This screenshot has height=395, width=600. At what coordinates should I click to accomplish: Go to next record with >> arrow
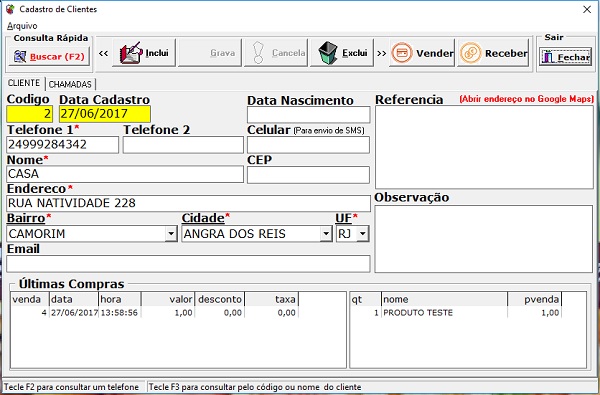pyautogui.click(x=382, y=53)
